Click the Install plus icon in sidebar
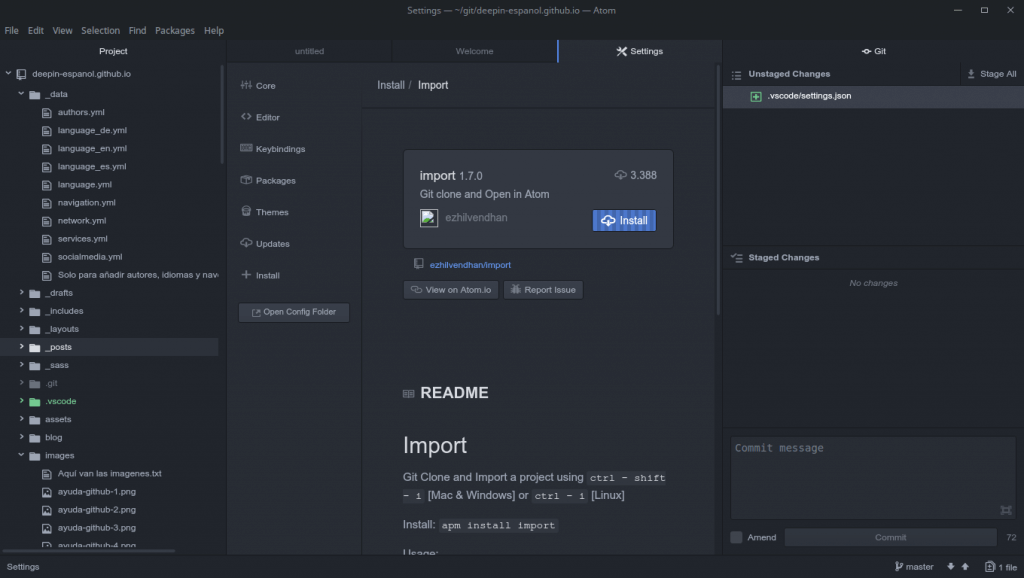1024x578 pixels. (246, 274)
